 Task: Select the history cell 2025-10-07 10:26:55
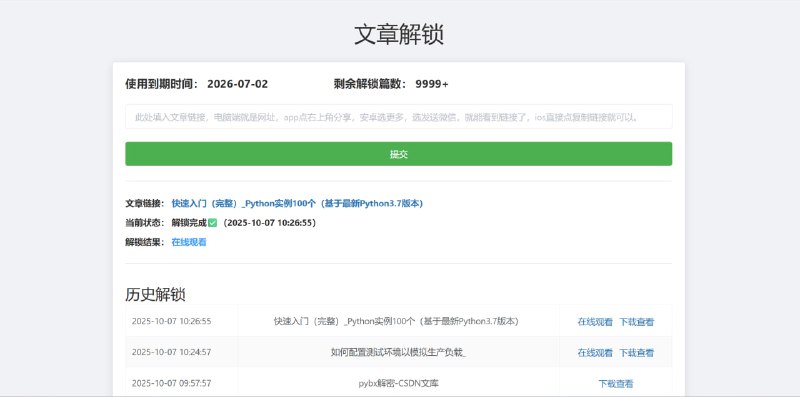click(x=171, y=321)
